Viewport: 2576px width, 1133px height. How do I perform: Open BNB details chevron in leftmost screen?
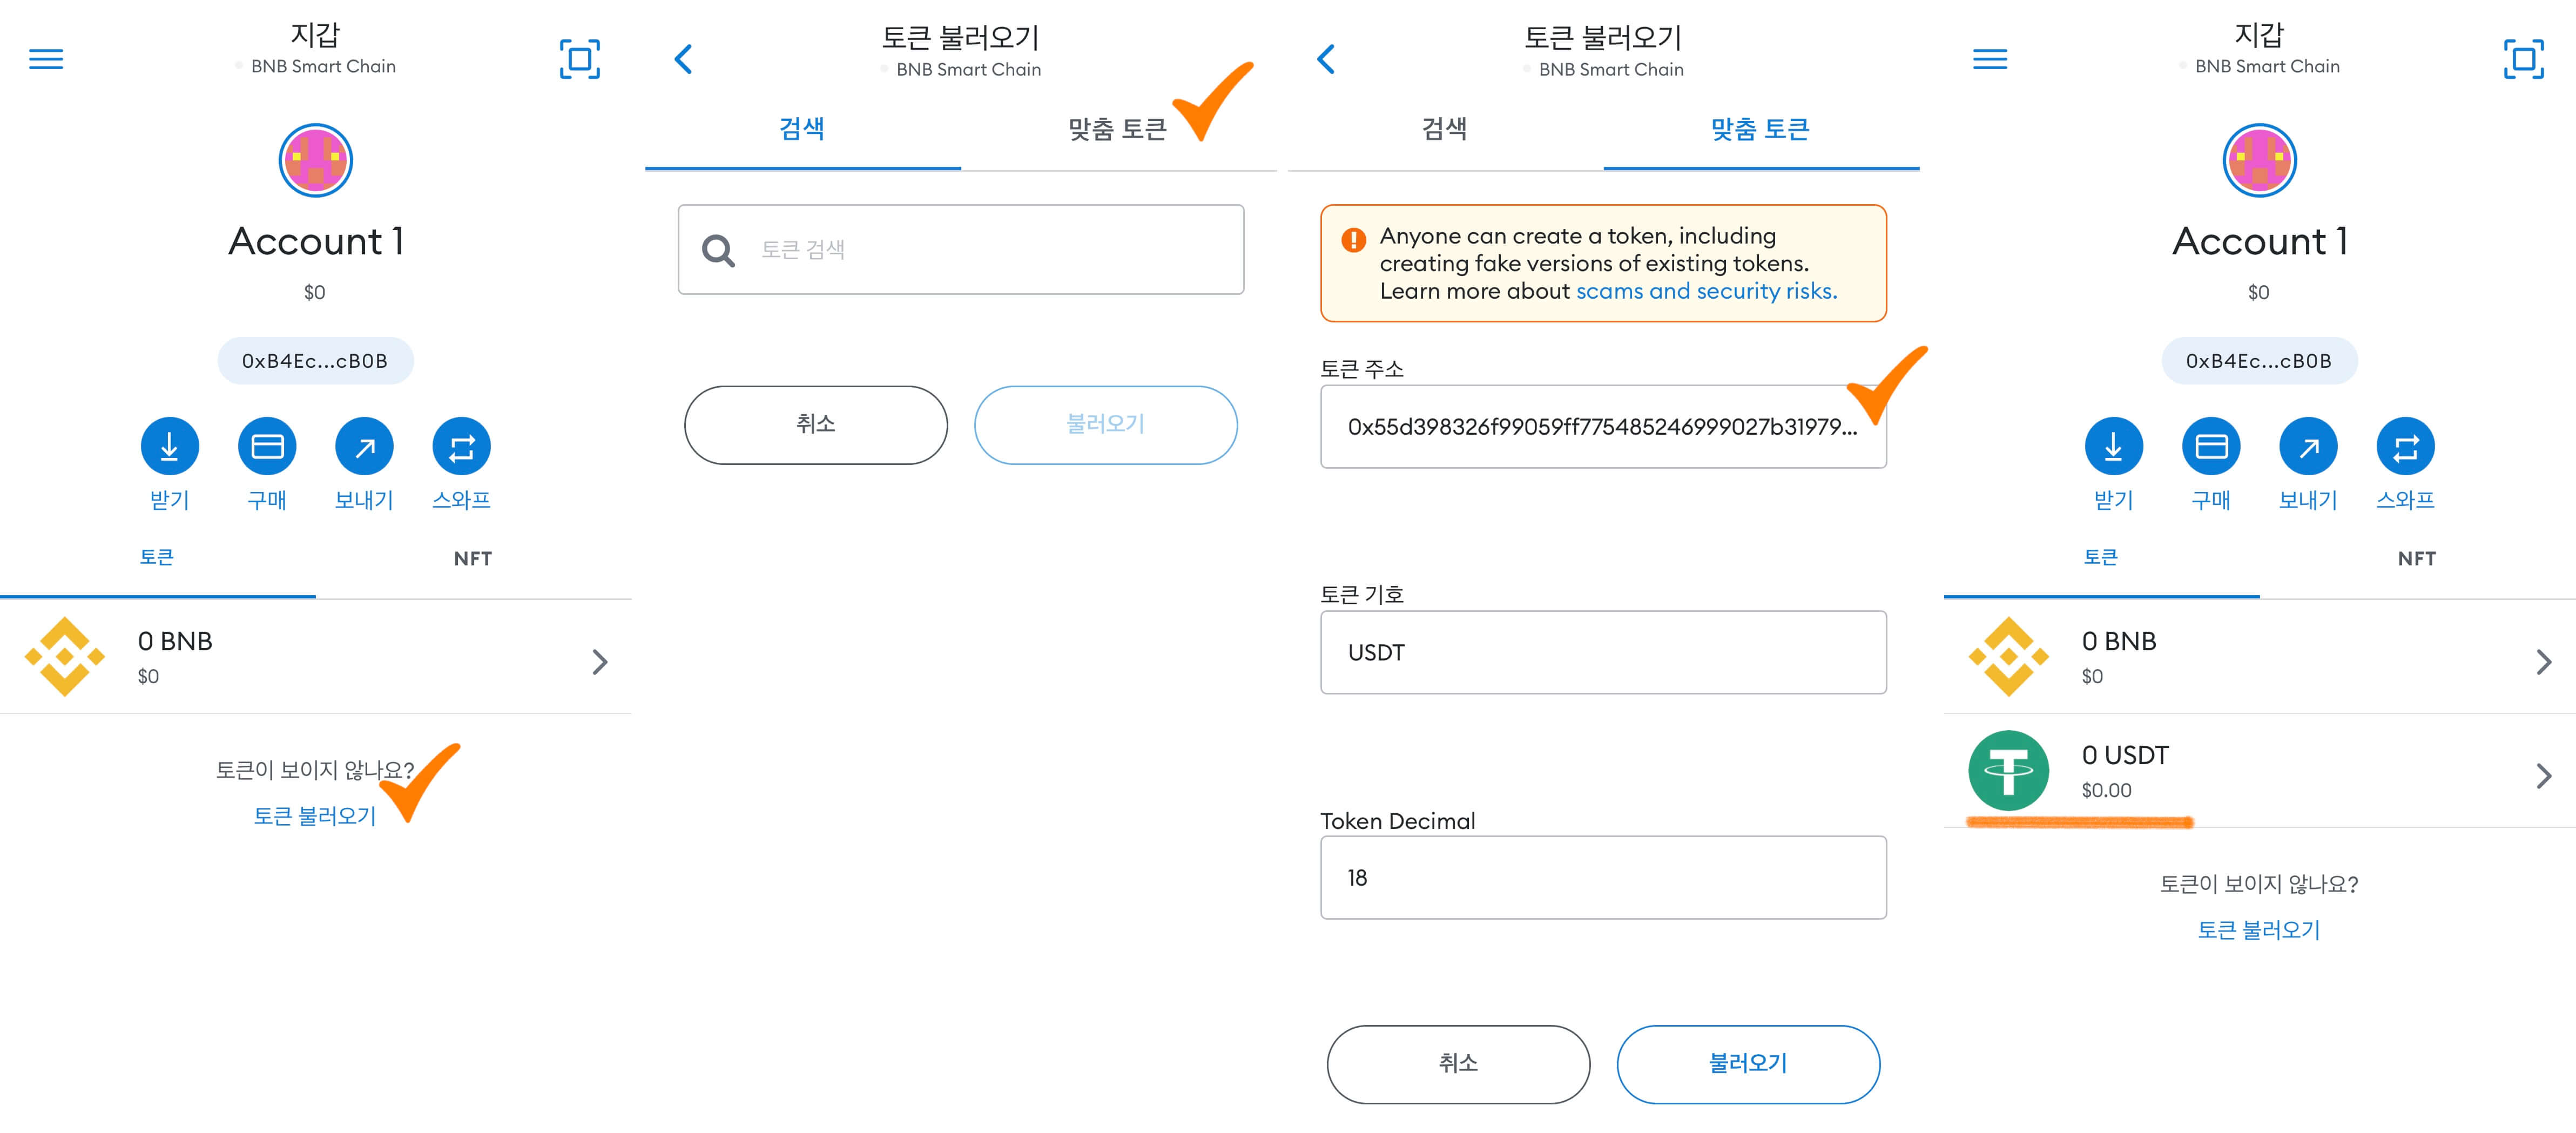(x=600, y=661)
